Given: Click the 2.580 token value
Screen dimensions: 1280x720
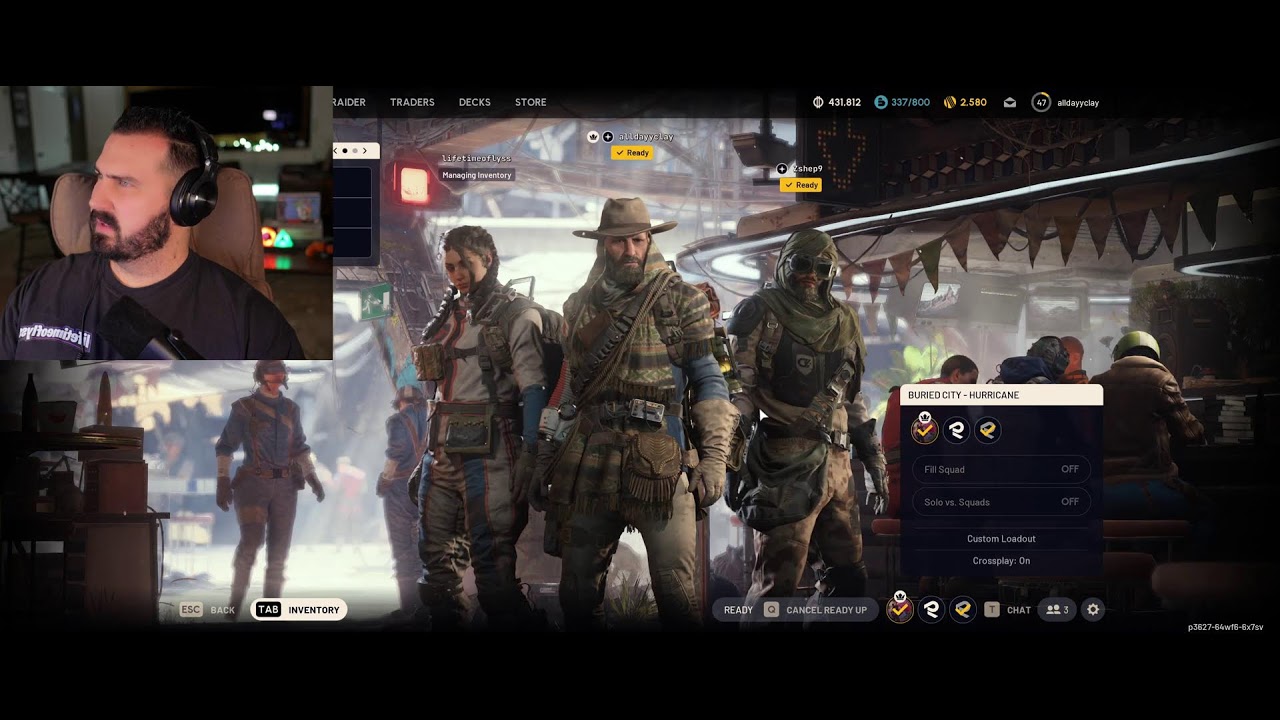Looking at the screenshot, I should (x=973, y=102).
